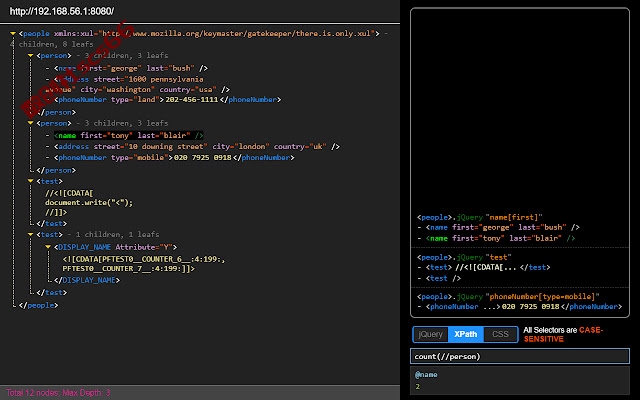The height and width of the screenshot is (400, 640).
Task: Click the CDATA PFTEST0__COUNTER_6 text
Action: (144, 264)
